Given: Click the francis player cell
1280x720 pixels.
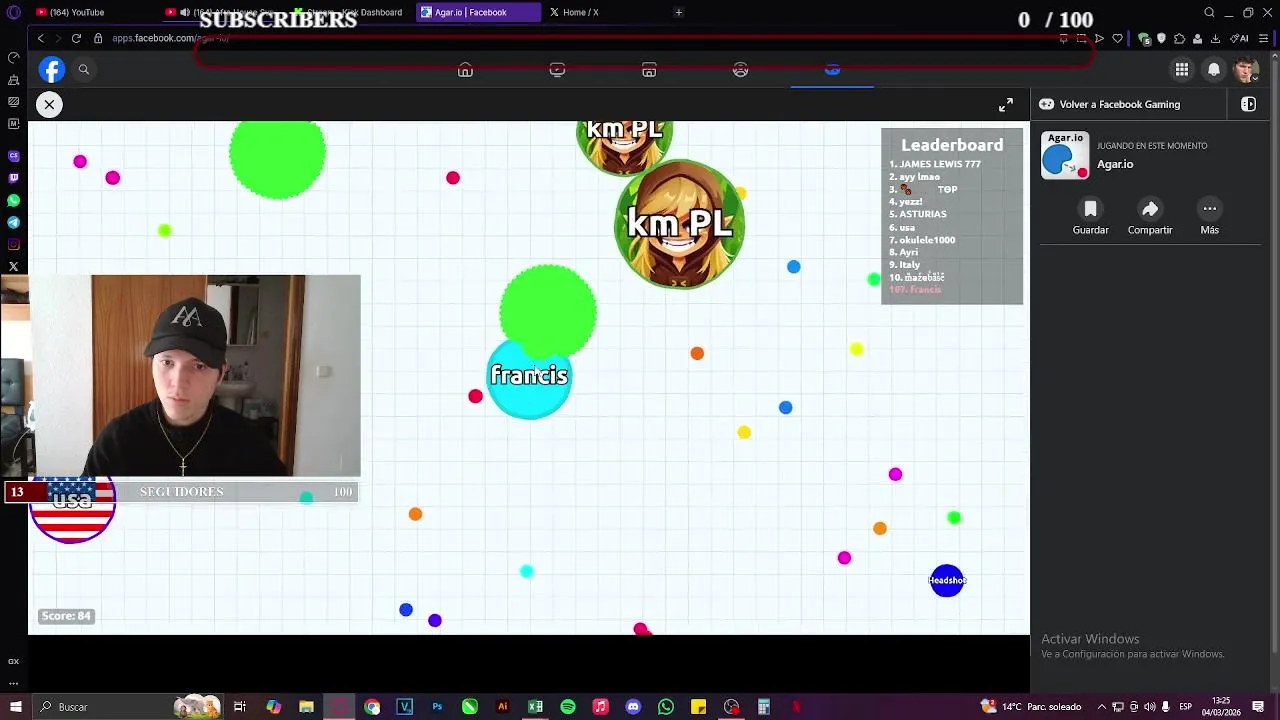Looking at the screenshot, I should click(529, 376).
